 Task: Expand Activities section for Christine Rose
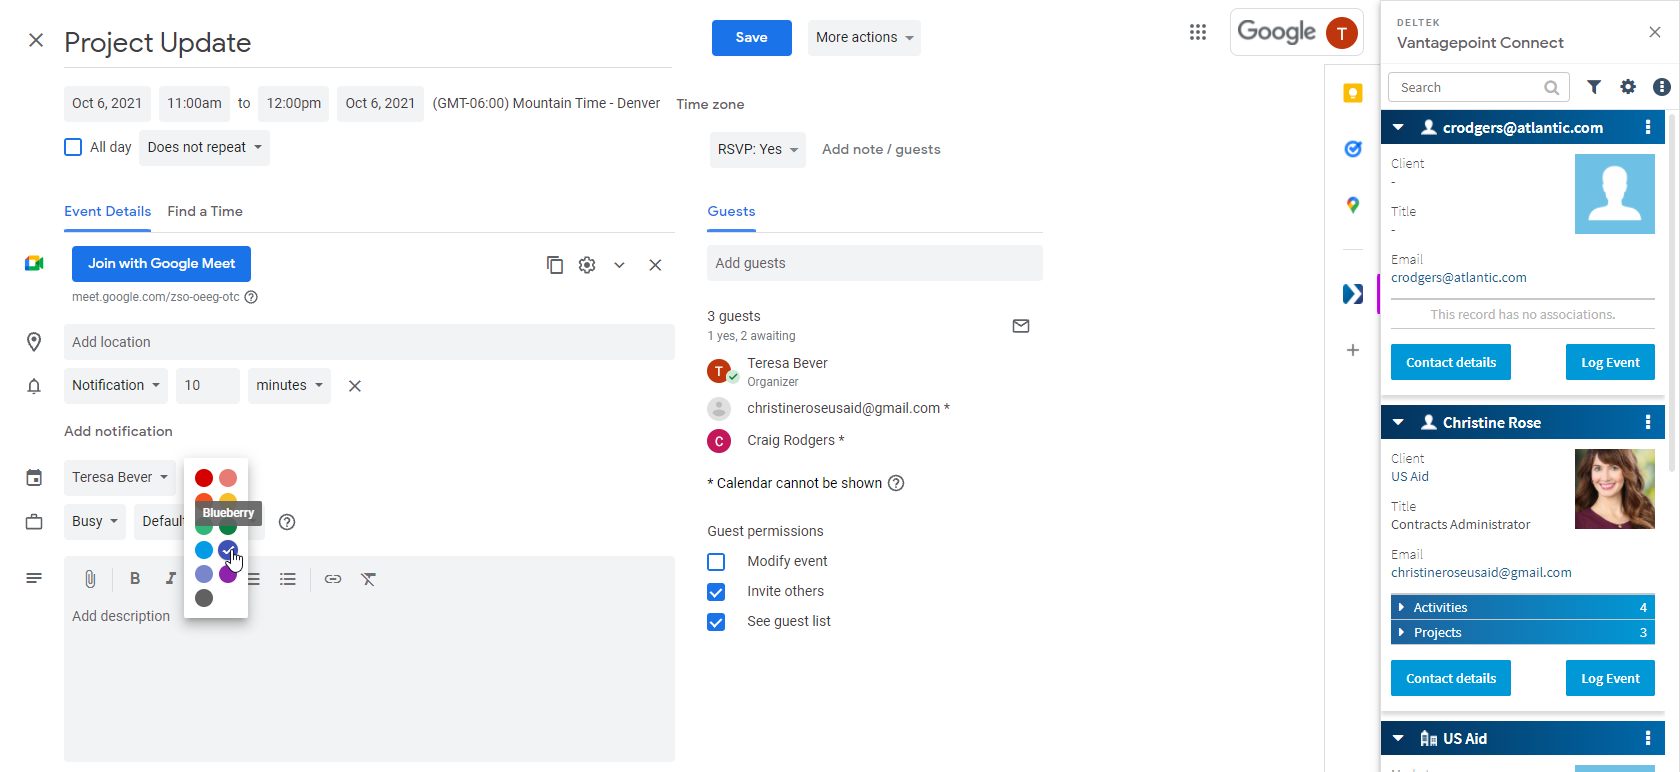(x=1522, y=607)
